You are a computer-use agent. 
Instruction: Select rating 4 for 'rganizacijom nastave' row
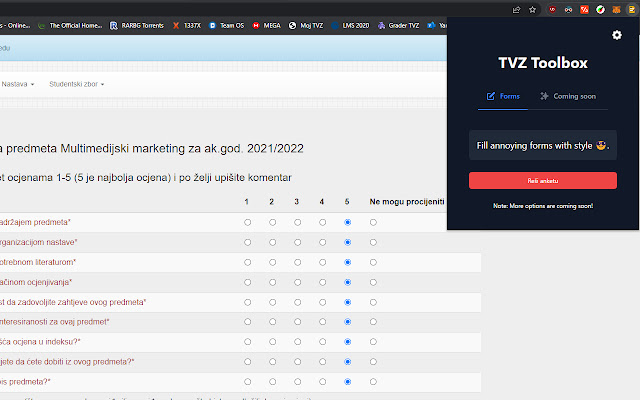tap(322, 242)
